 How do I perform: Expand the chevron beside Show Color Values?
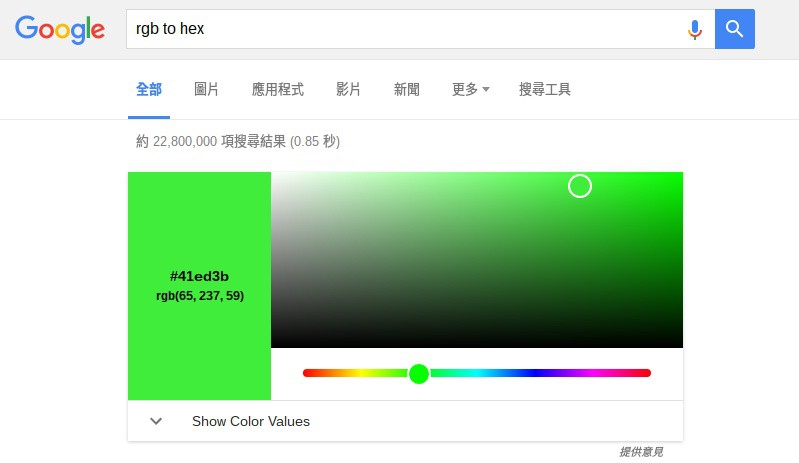(x=156, y=421)
